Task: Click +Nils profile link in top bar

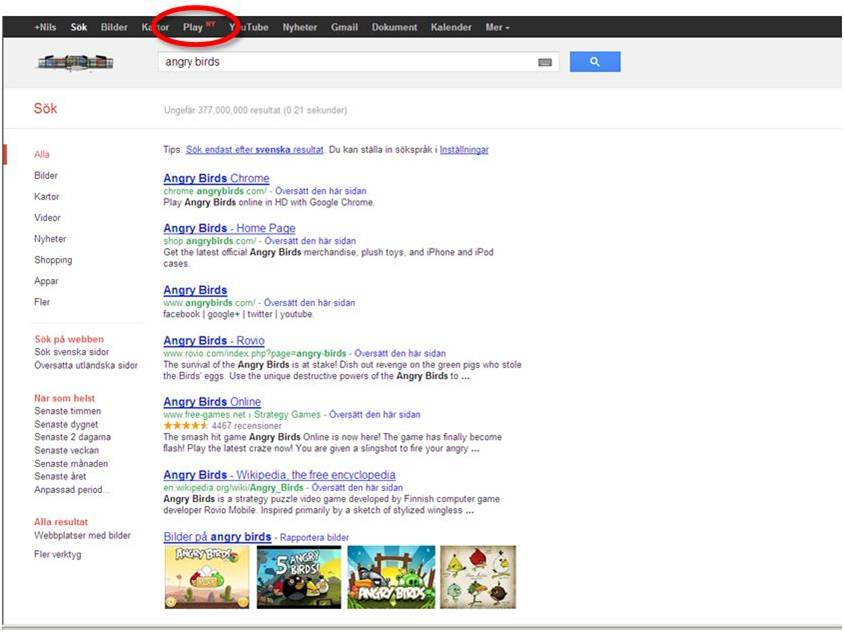Action: tap(45, 27)
